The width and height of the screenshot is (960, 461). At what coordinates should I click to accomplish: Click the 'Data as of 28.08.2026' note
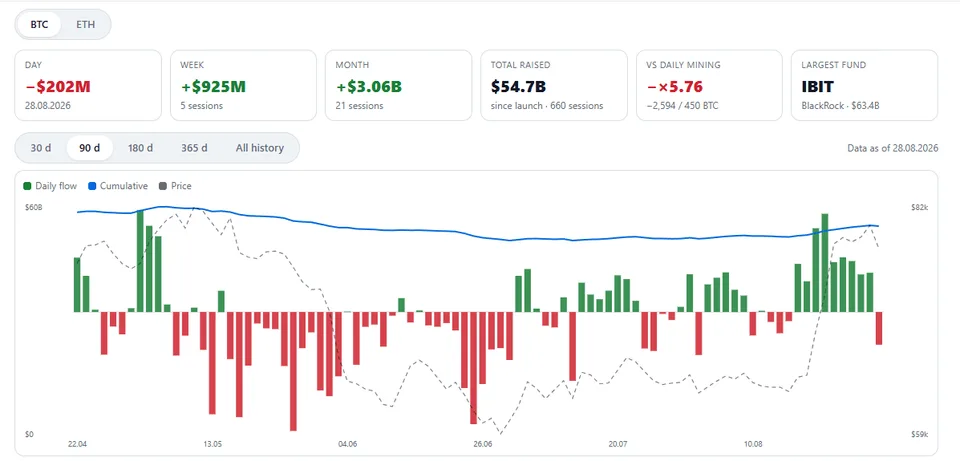pos(893,148)
